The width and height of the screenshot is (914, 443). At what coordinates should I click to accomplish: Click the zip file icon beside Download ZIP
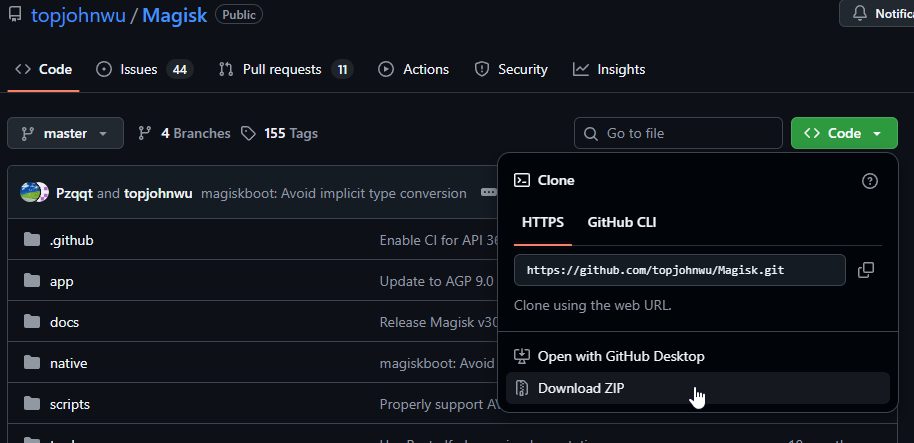click(x=522, y=388)
